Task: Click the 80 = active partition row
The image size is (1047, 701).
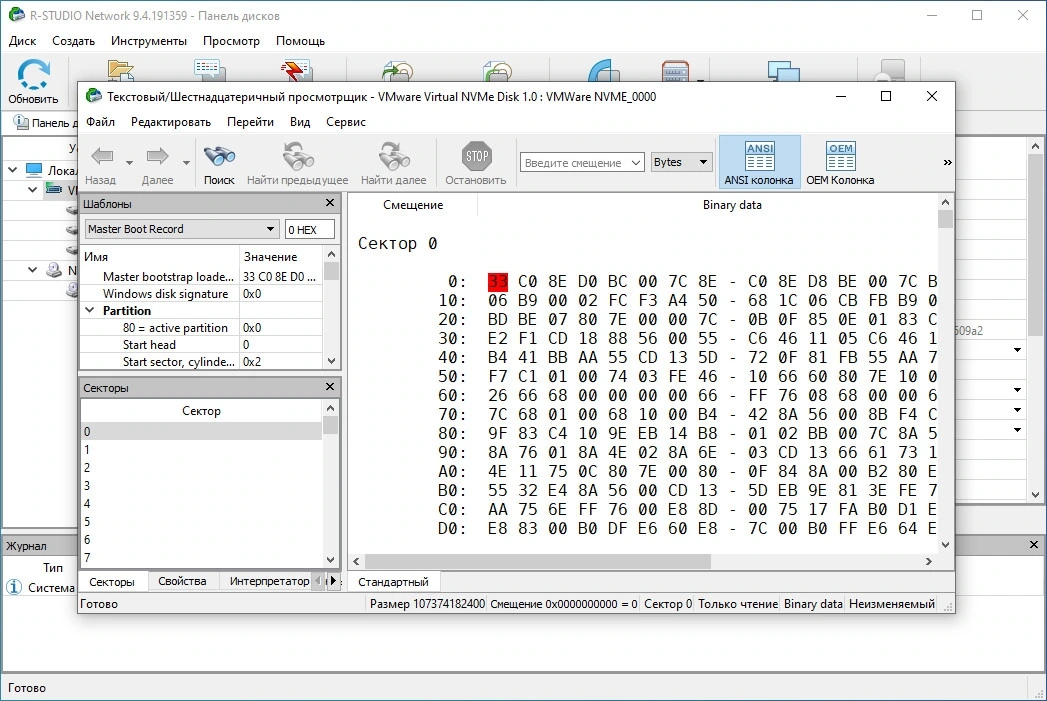Action: [201, 328]
